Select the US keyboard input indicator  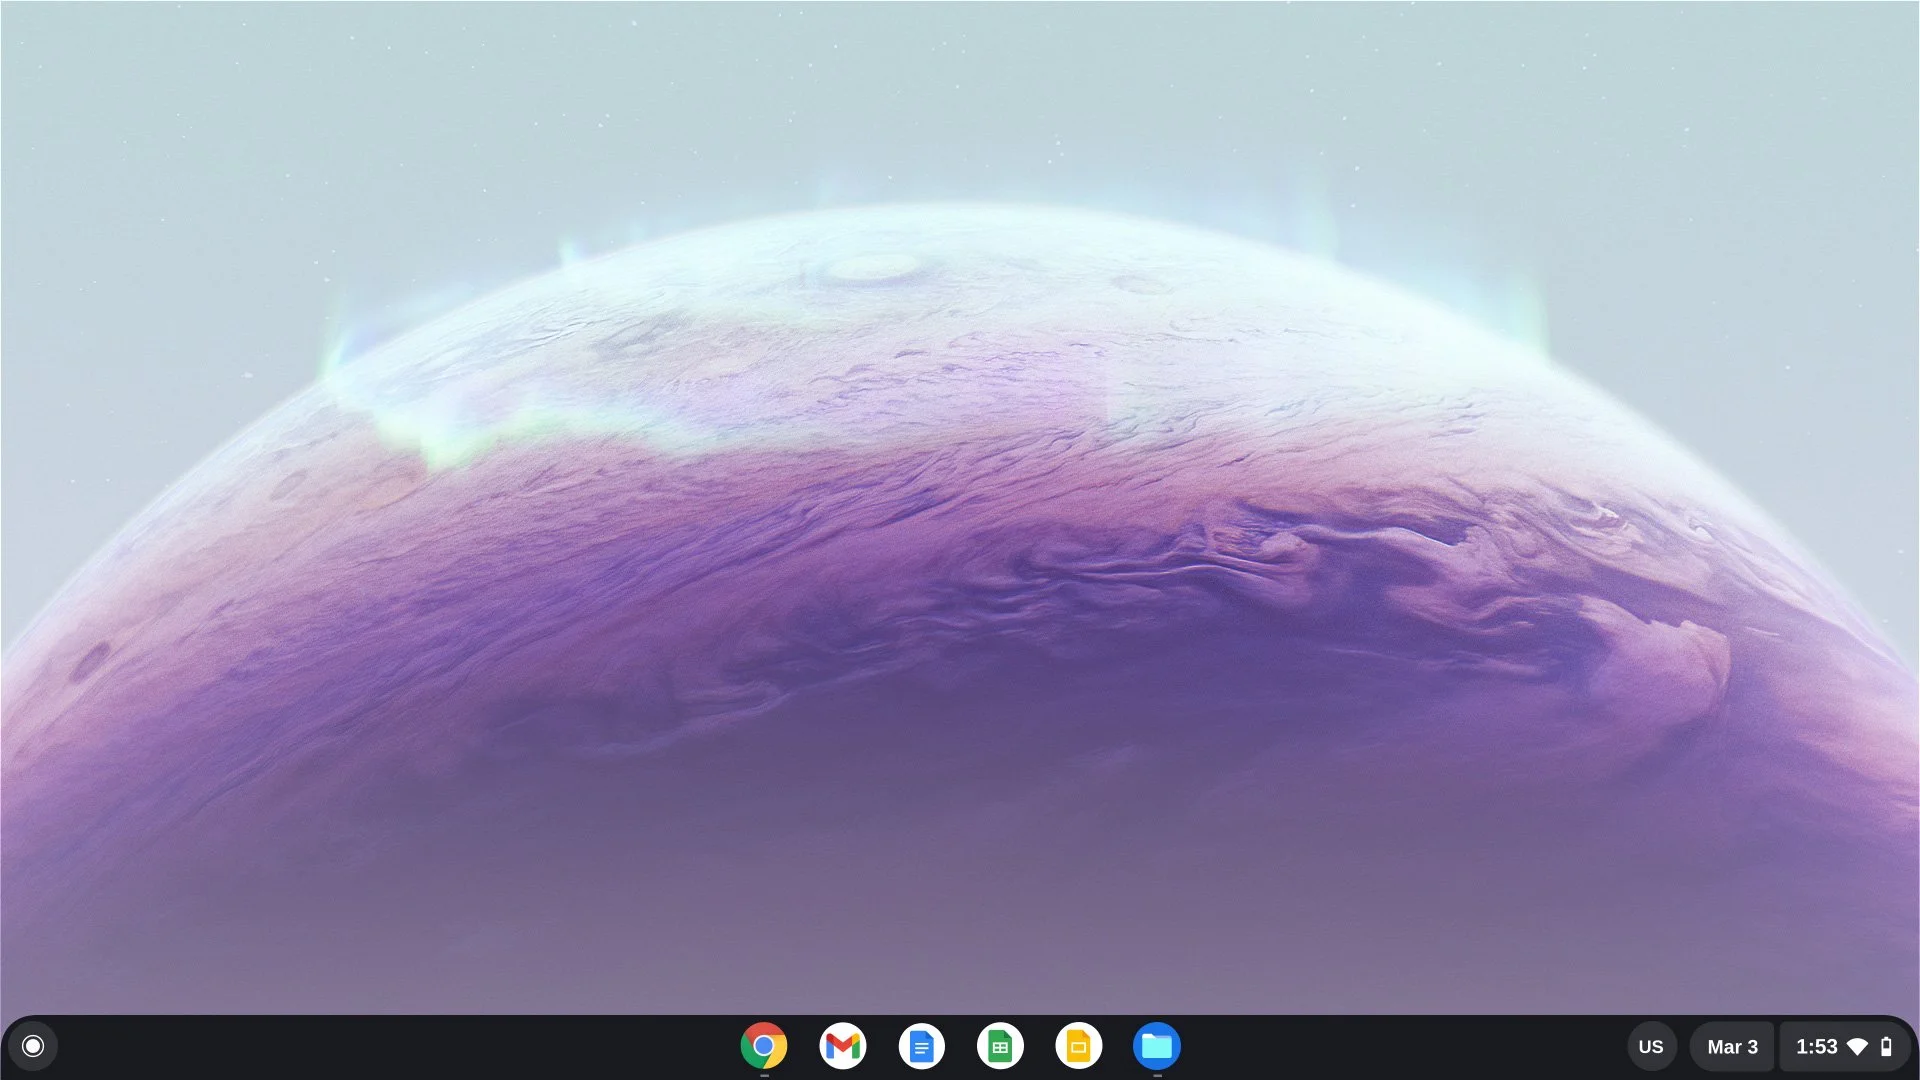pos(1651,1046)
